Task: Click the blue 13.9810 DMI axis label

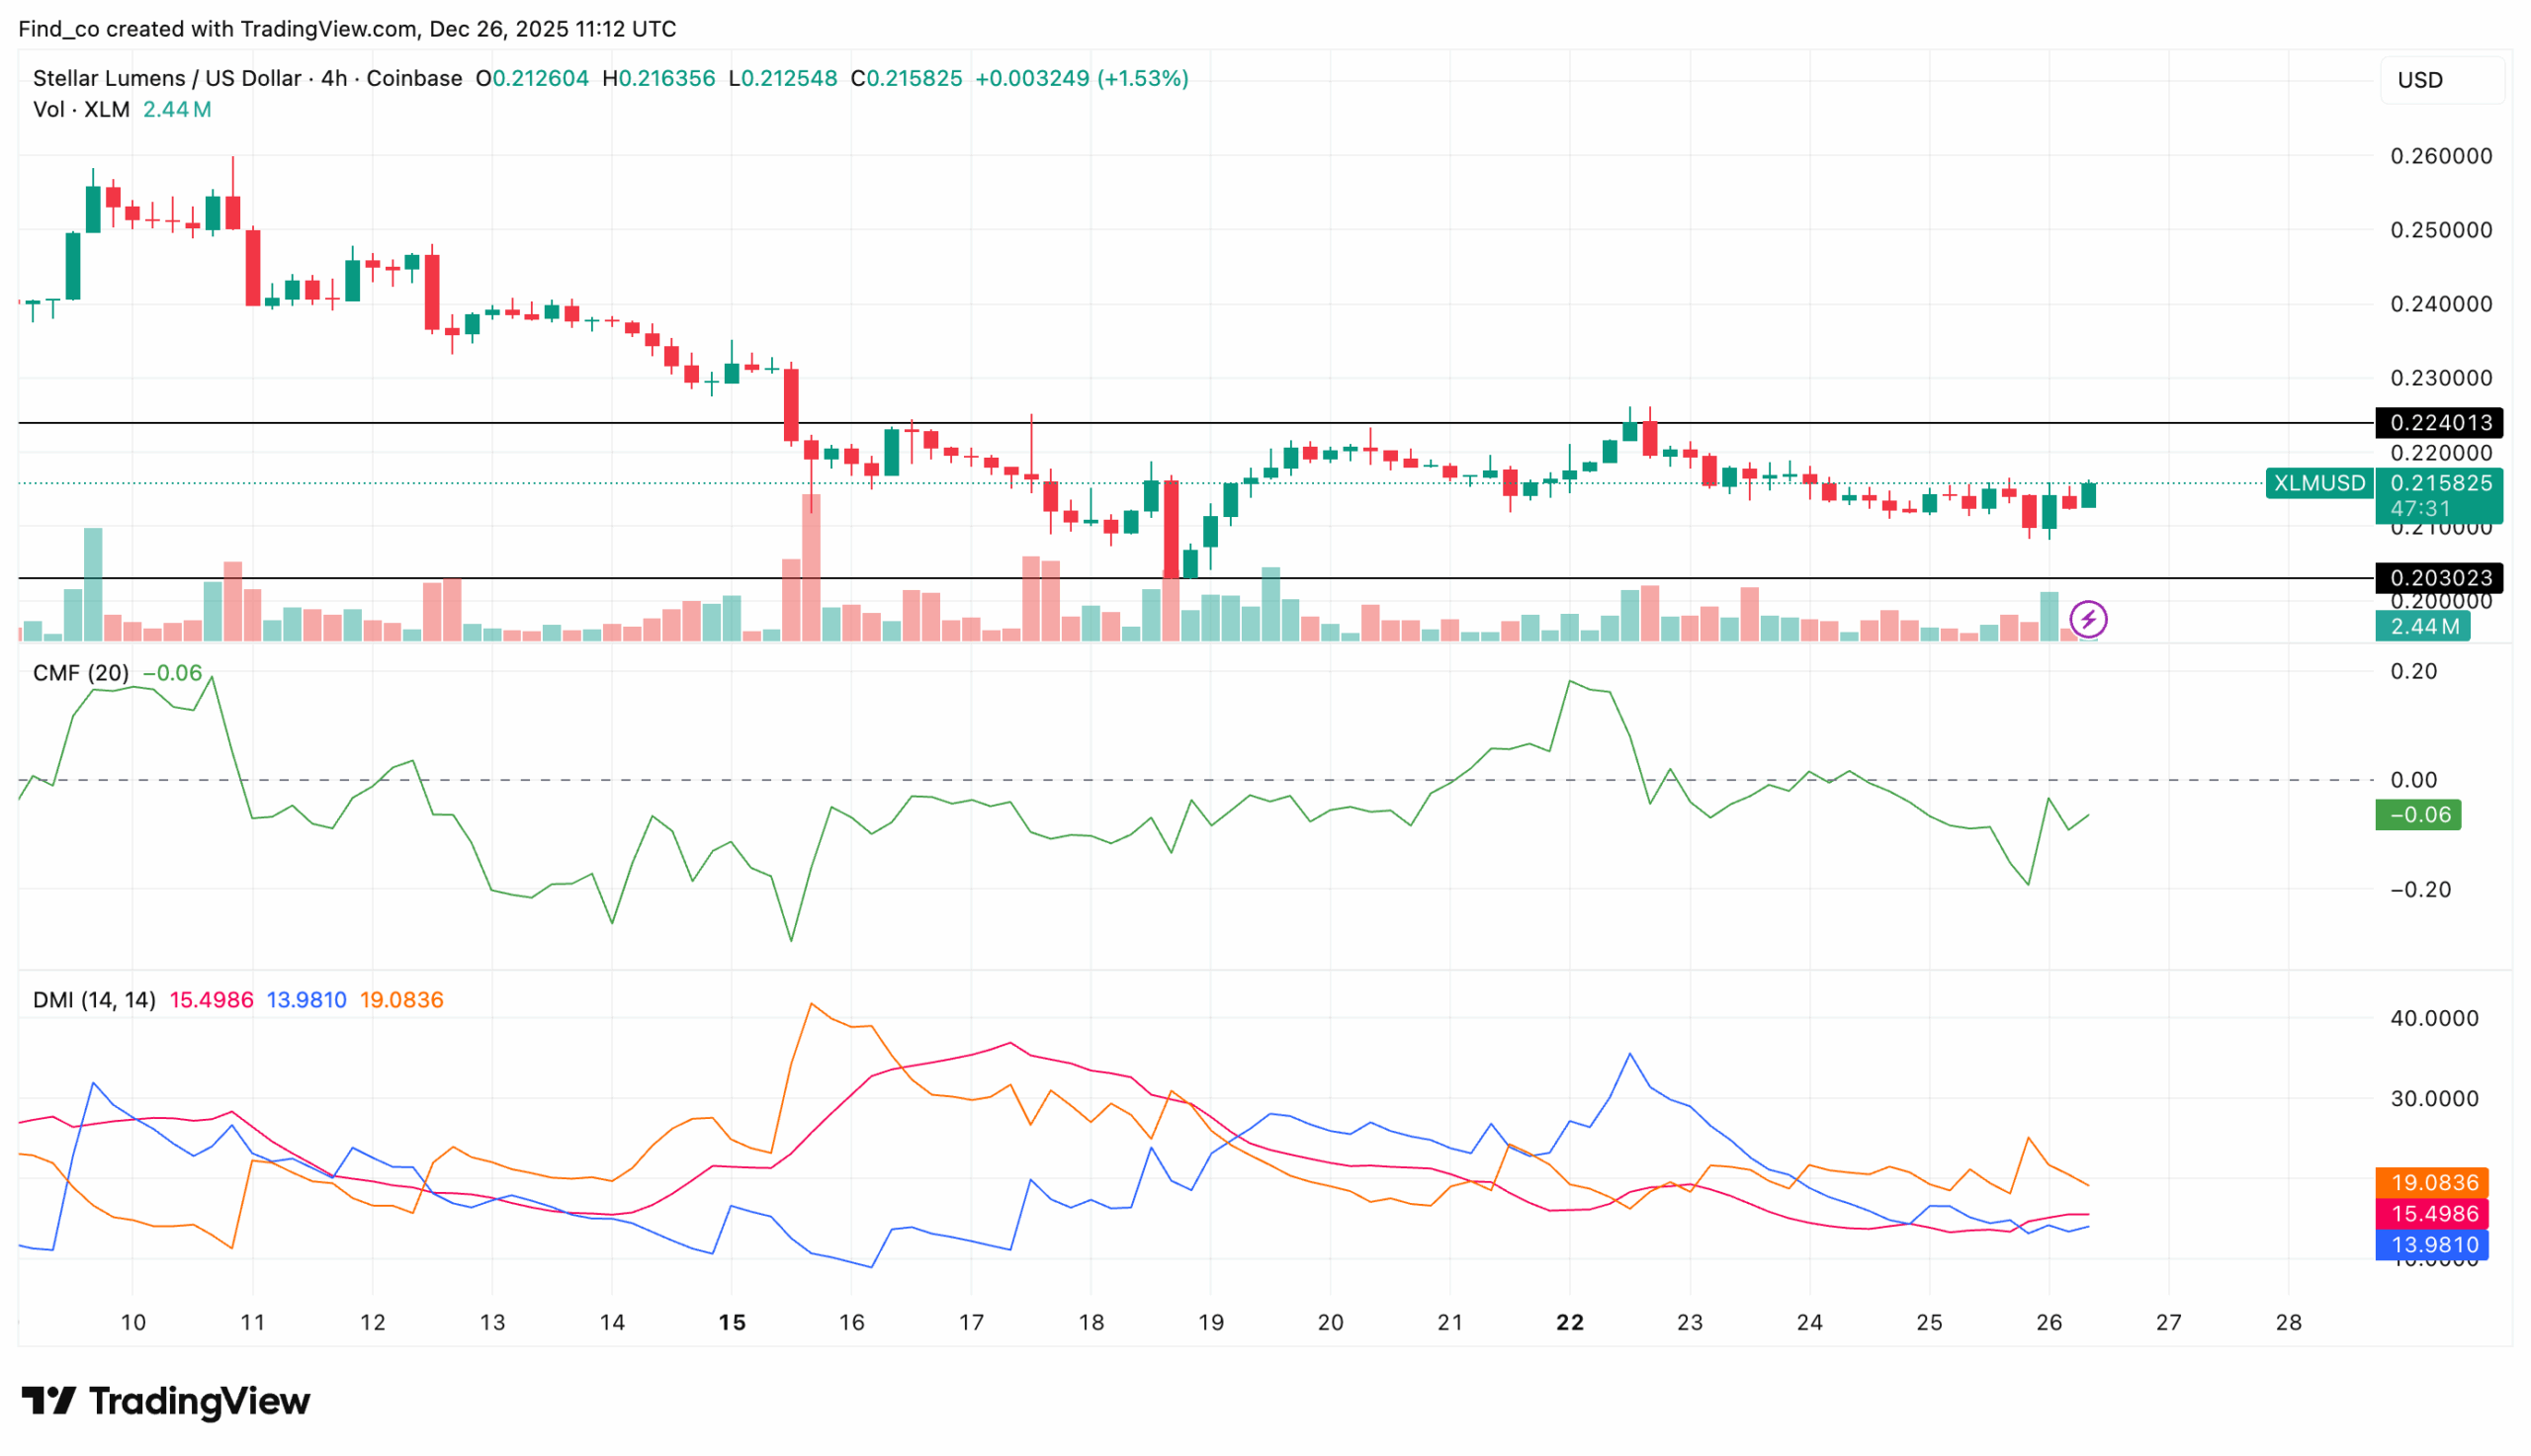Action: (2430, 1245)
